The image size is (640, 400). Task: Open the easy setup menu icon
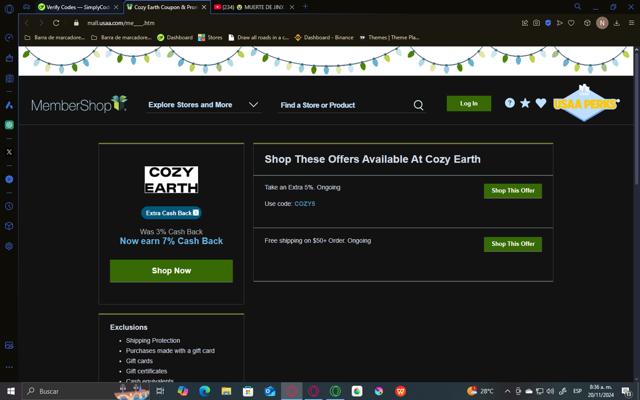pos(631,23)
